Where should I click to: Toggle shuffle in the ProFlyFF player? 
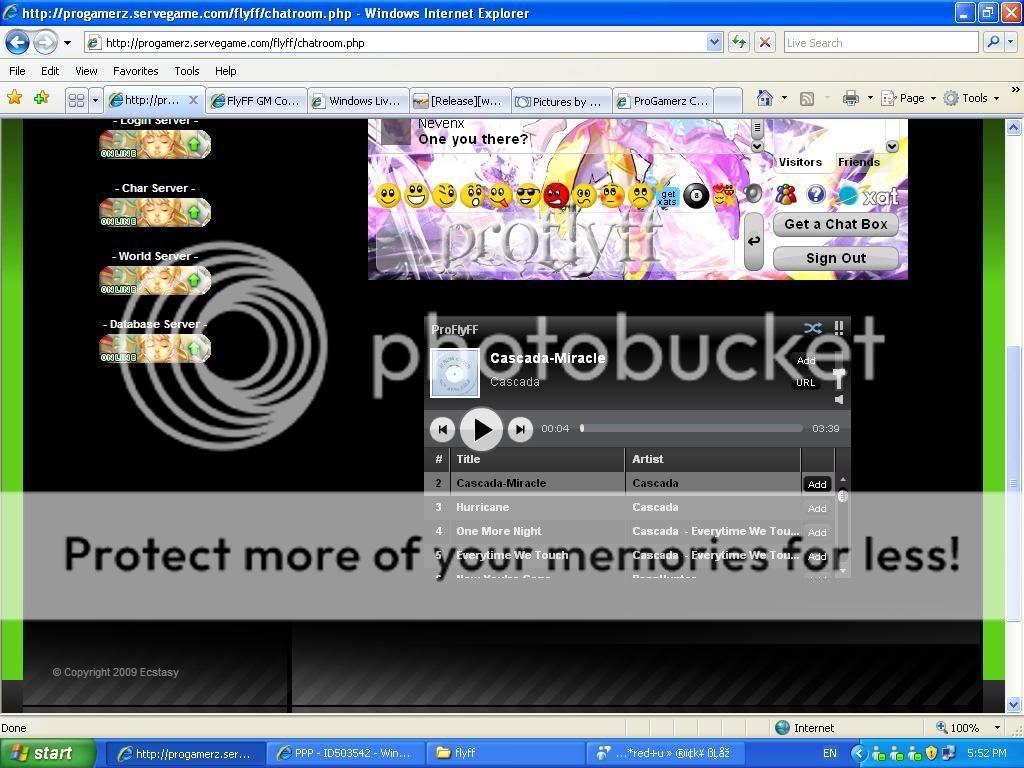pos(812,328)
